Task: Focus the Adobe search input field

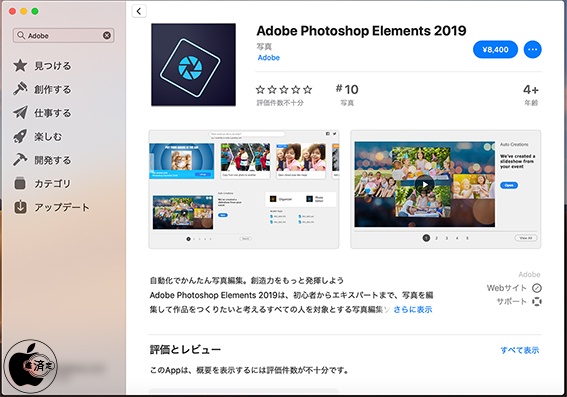Action: 64,35
